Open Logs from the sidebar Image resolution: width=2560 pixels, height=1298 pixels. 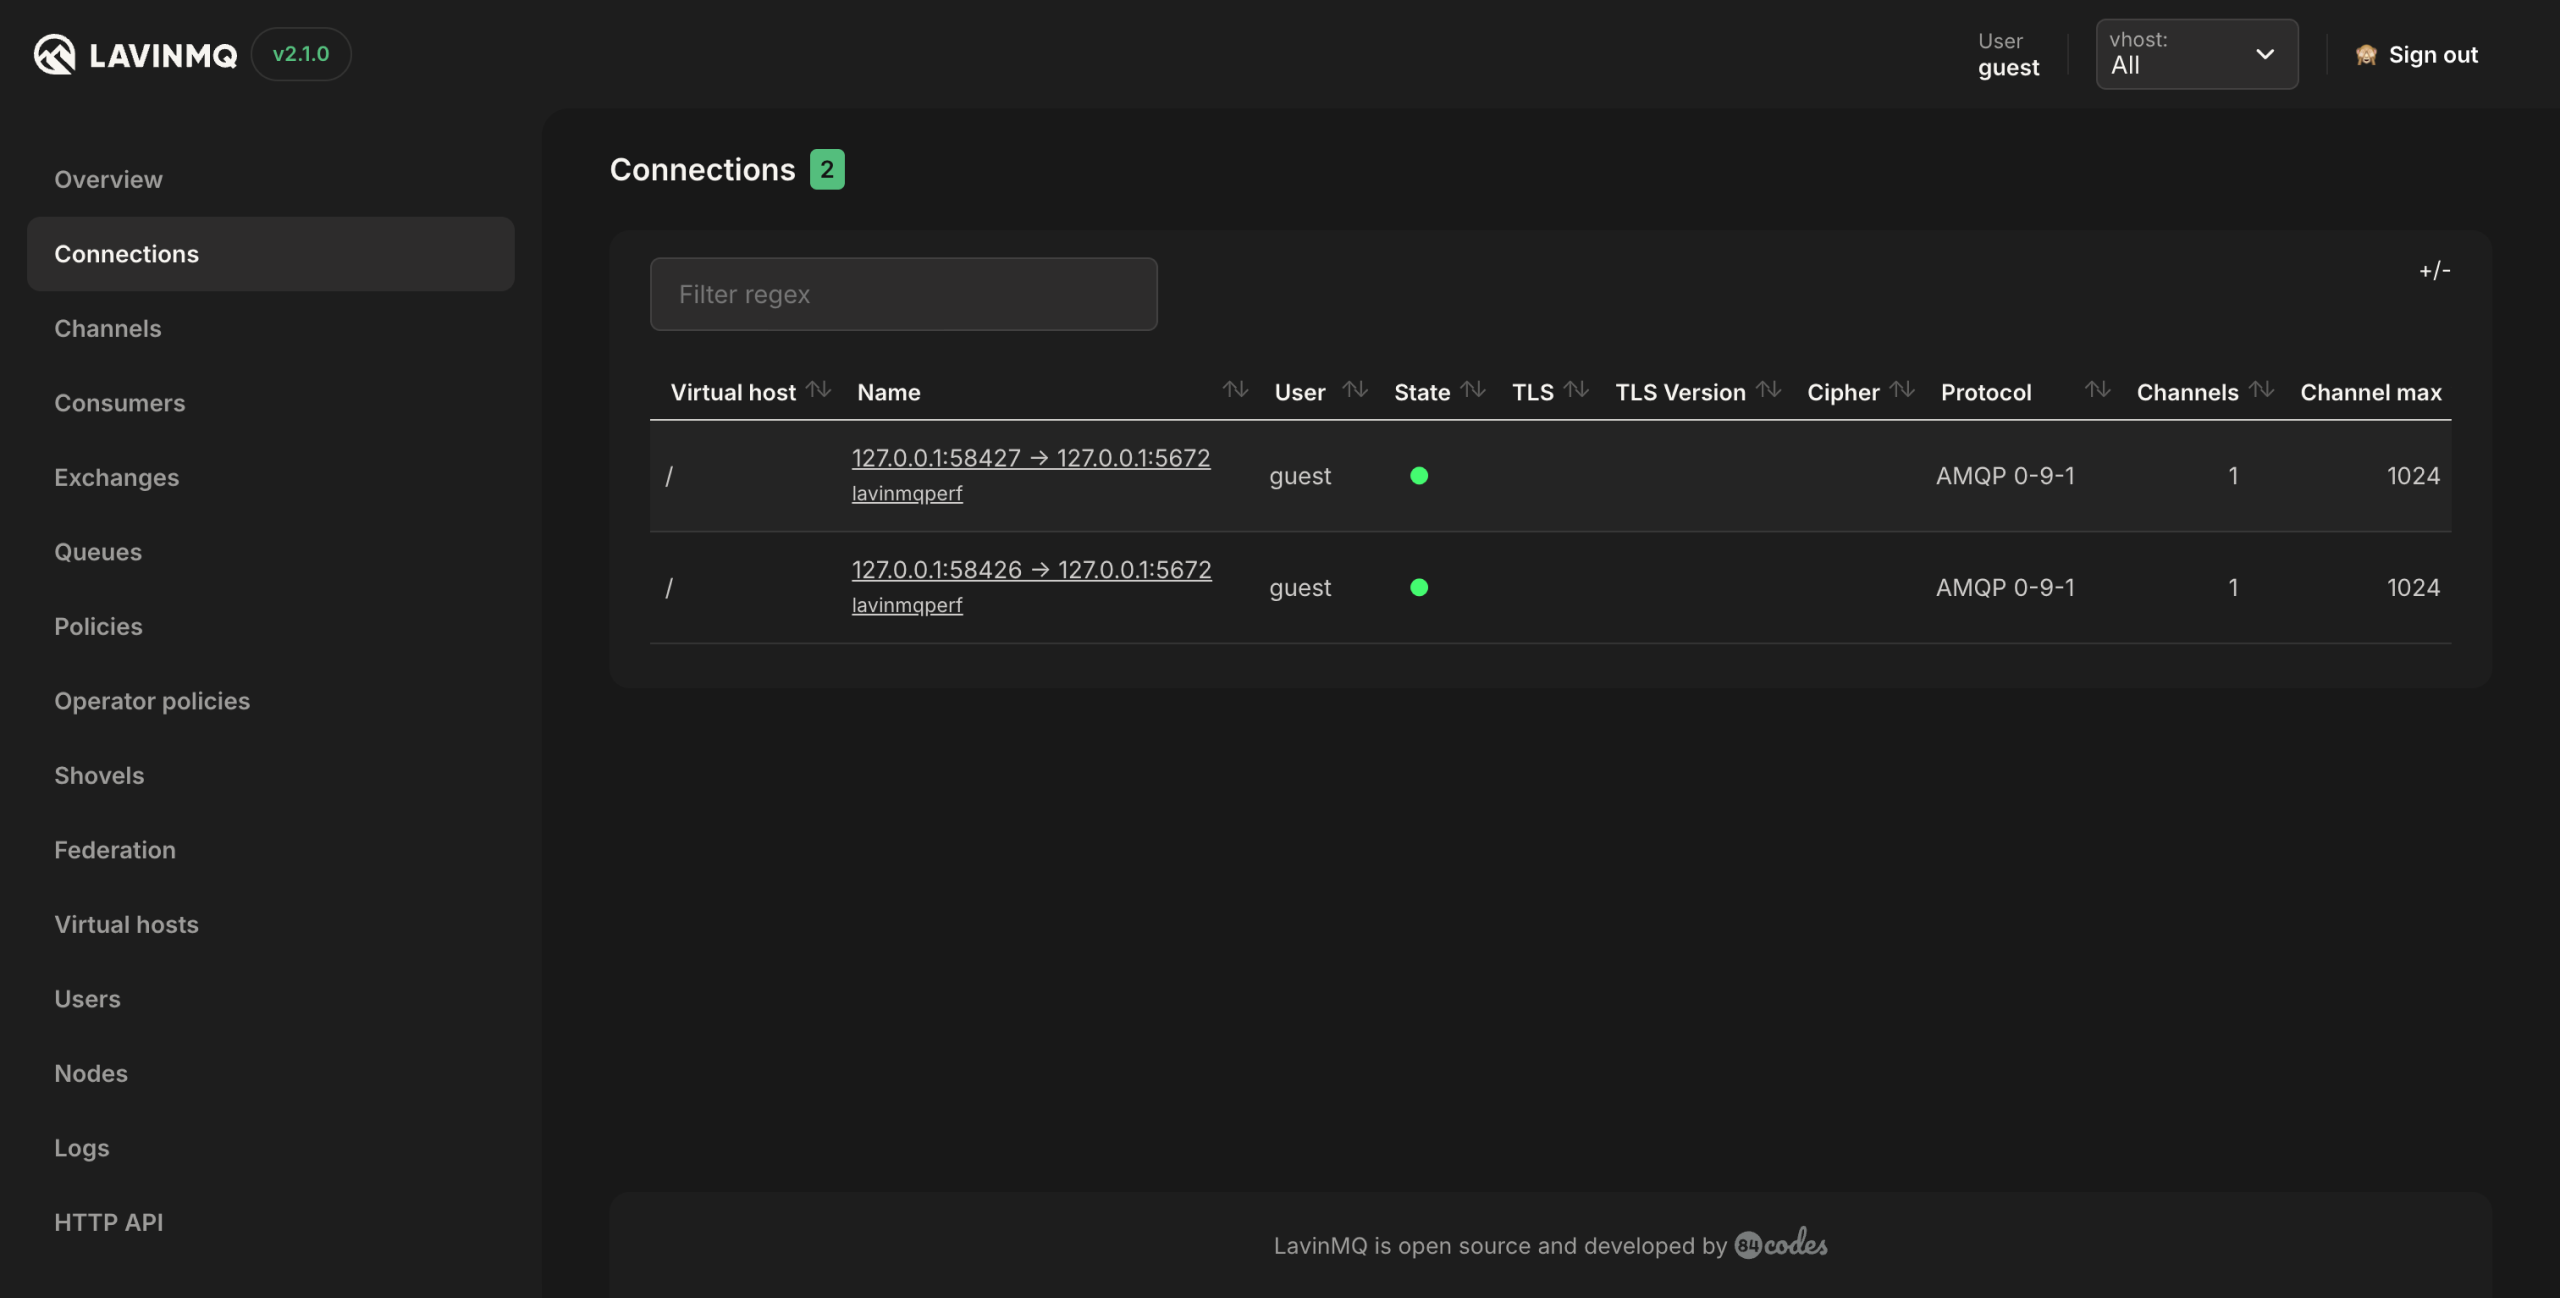pyautogui.click(x=82, y=1148)
